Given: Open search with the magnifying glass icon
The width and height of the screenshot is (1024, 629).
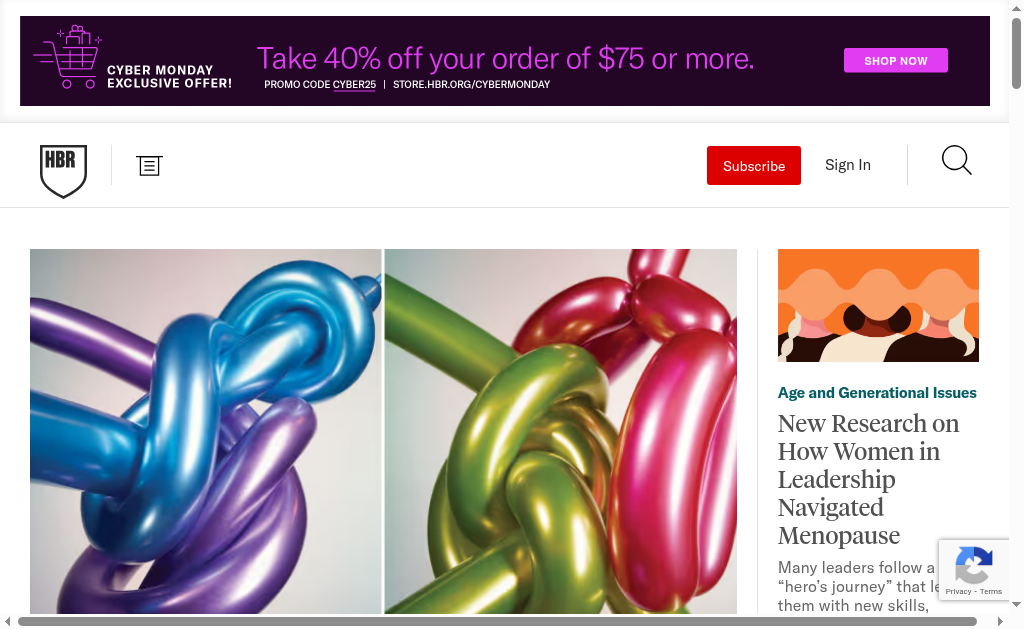Looking at the screenshot, I should (957, 160).
